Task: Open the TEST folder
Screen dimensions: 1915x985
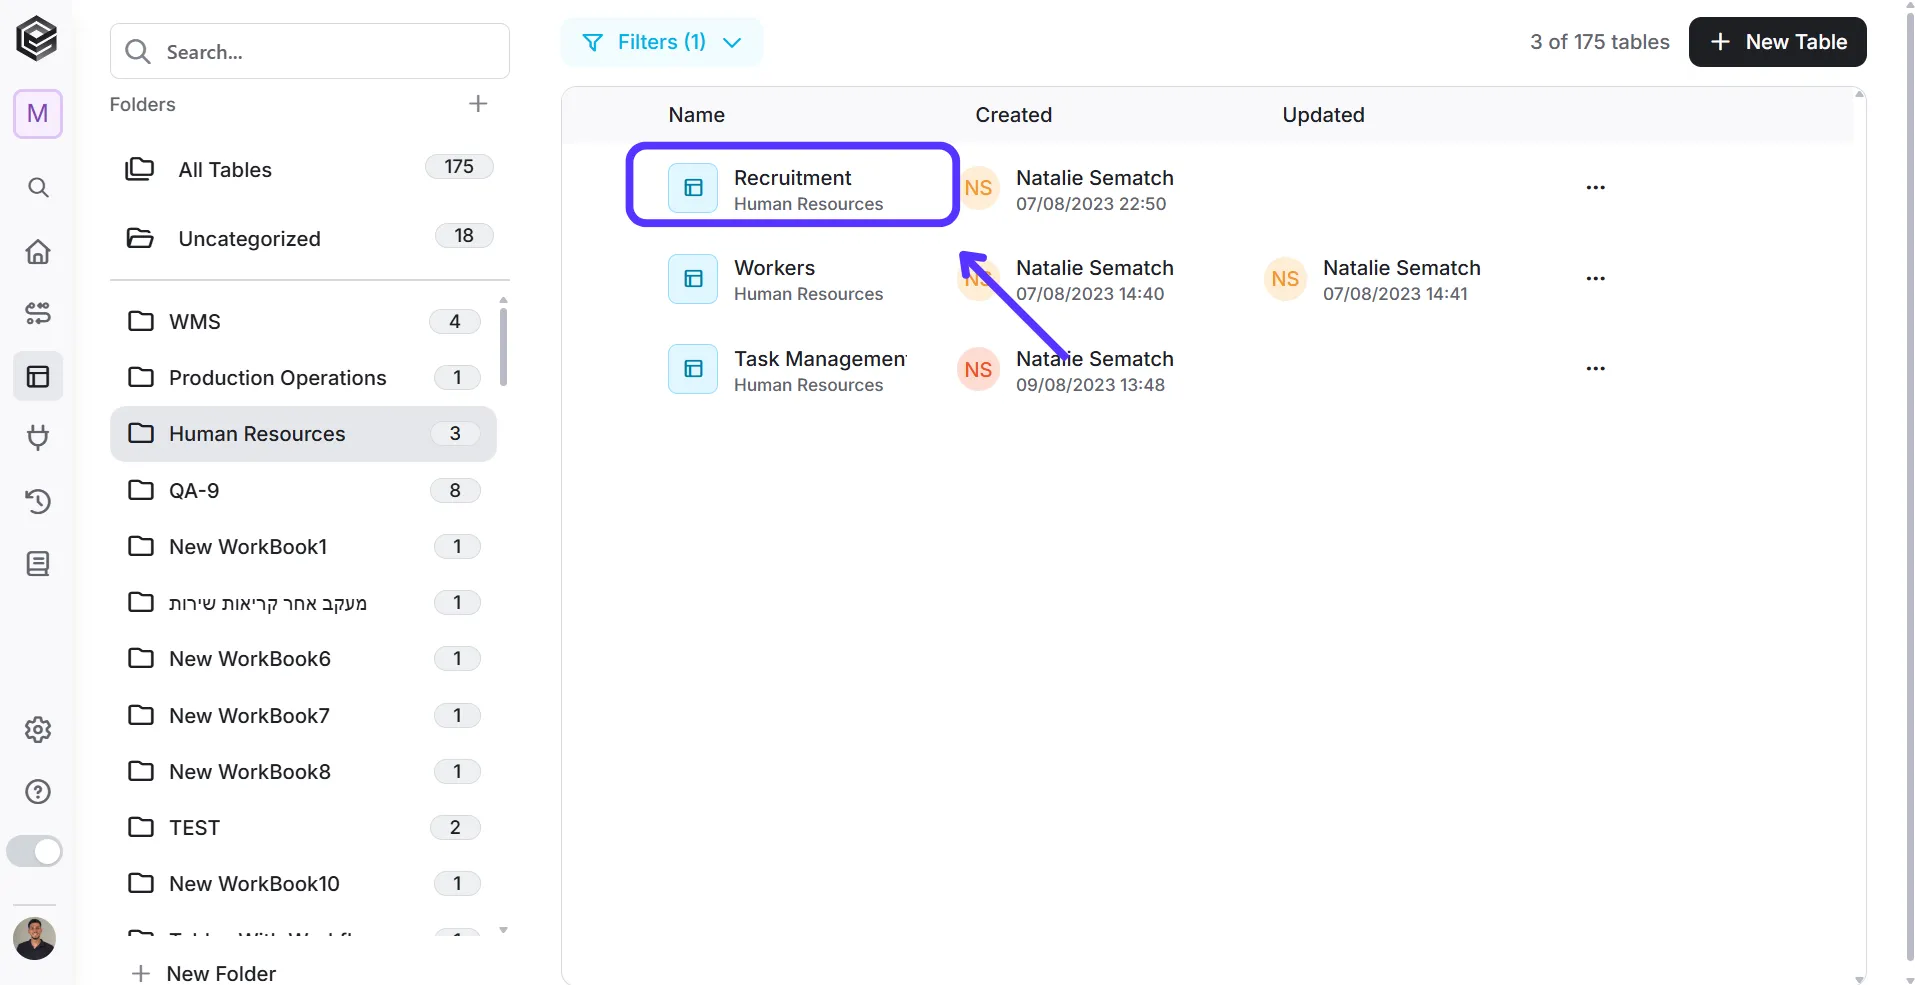Action: 303,828
